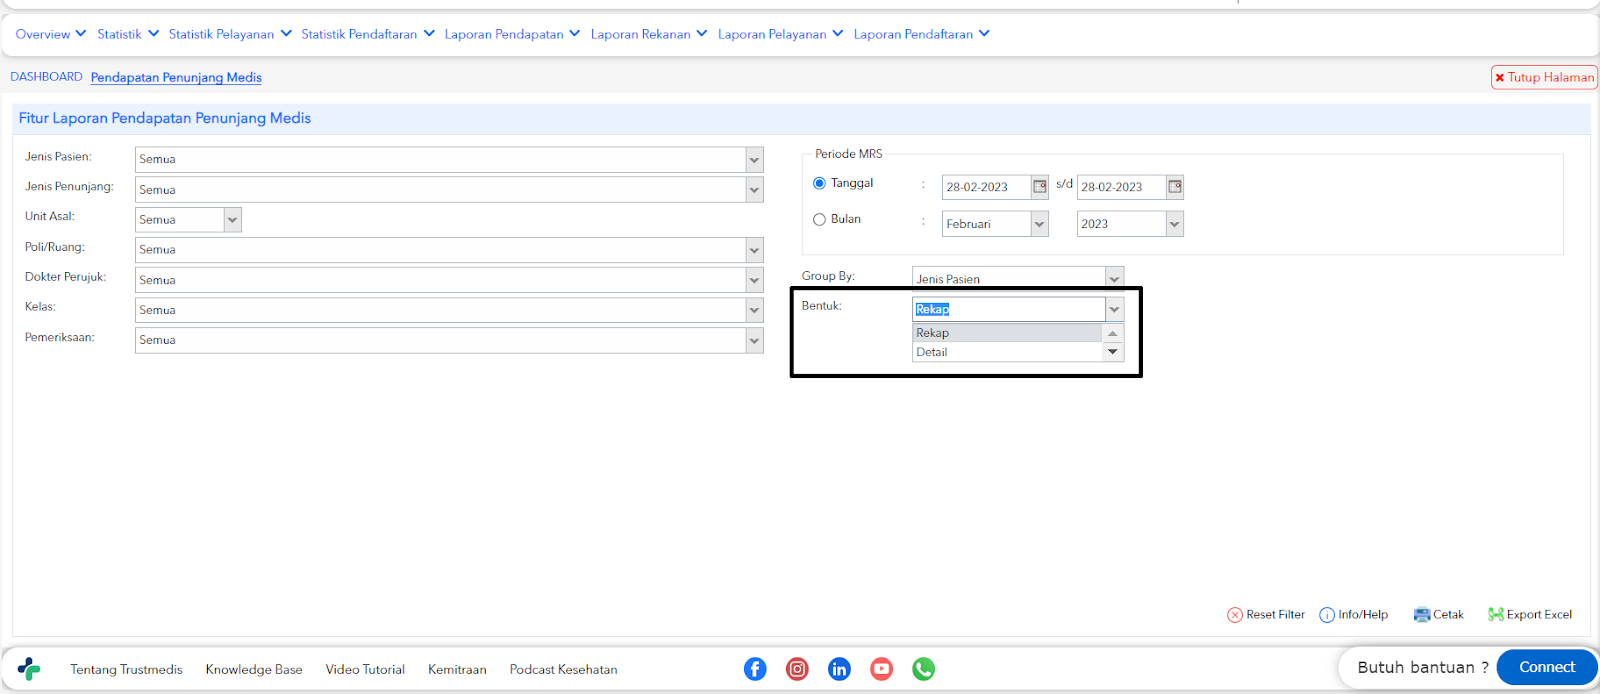The height and width of the screenshot is (694, 1600).
Task: Click the Connect button
Action: pyautogui.click(x=1547, y=667)
